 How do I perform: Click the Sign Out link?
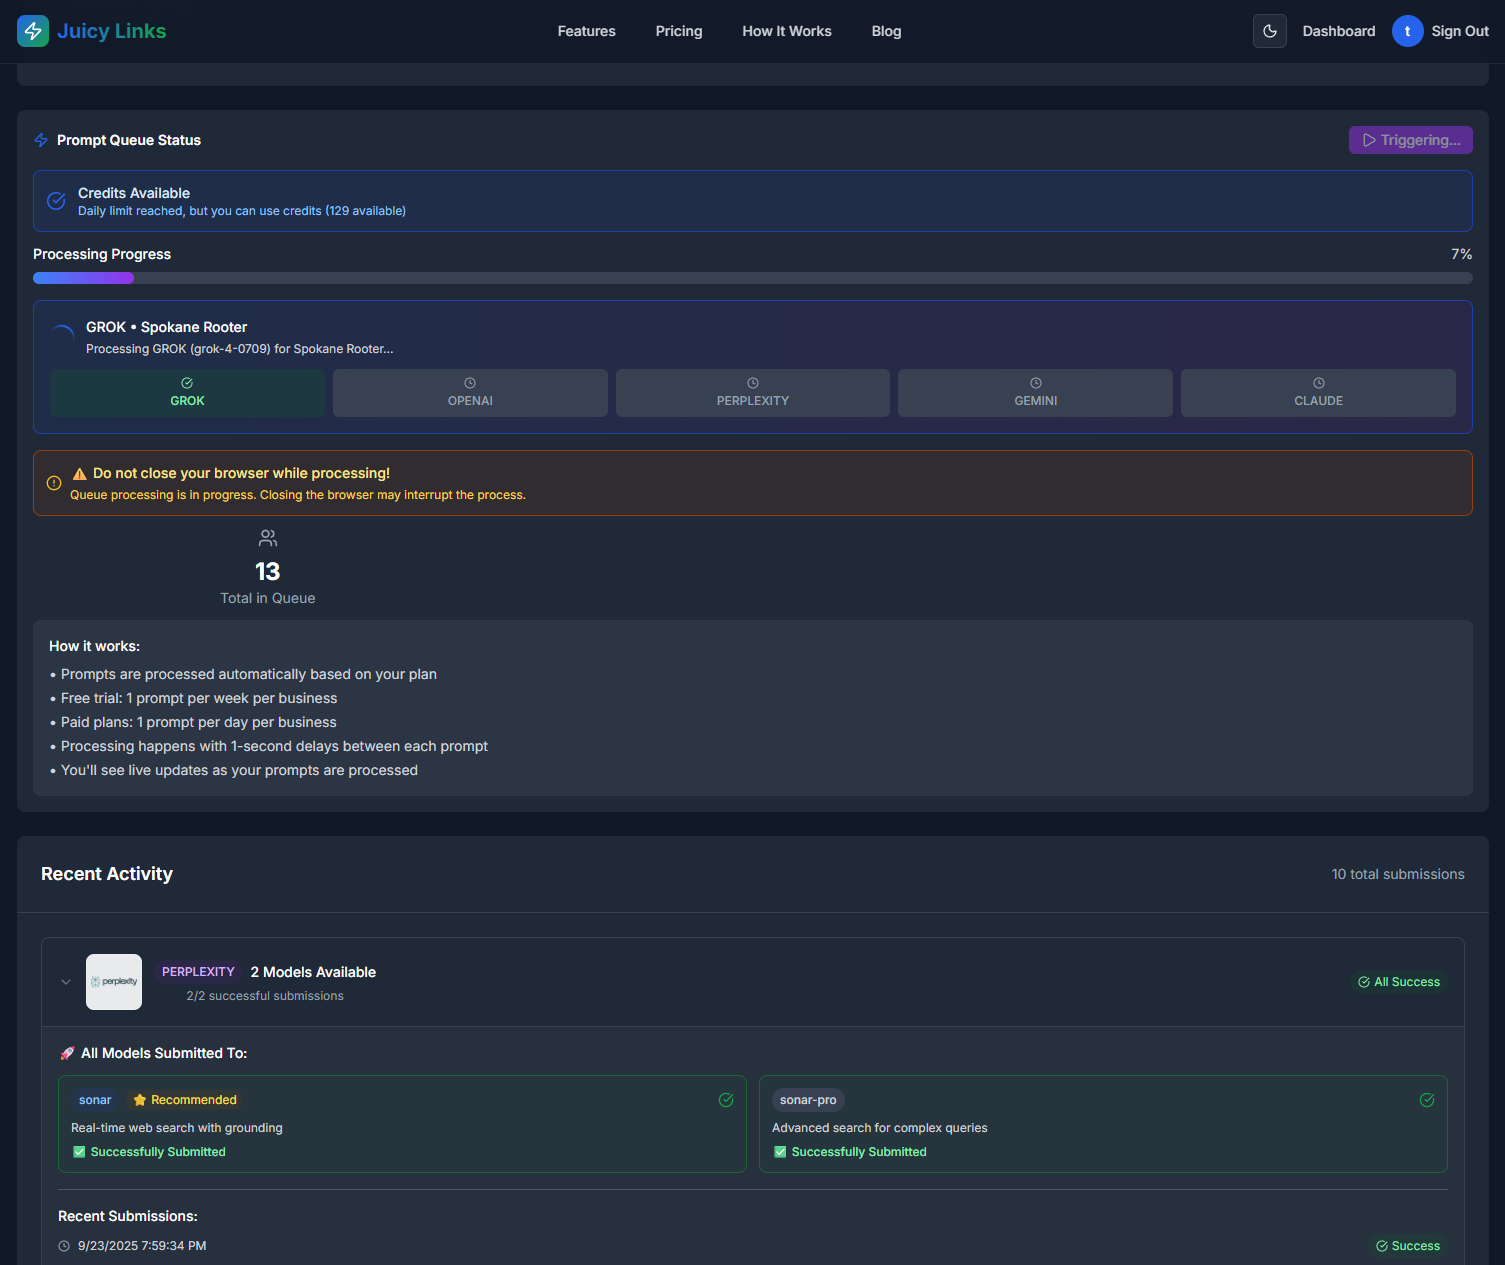click(1460, 31)
